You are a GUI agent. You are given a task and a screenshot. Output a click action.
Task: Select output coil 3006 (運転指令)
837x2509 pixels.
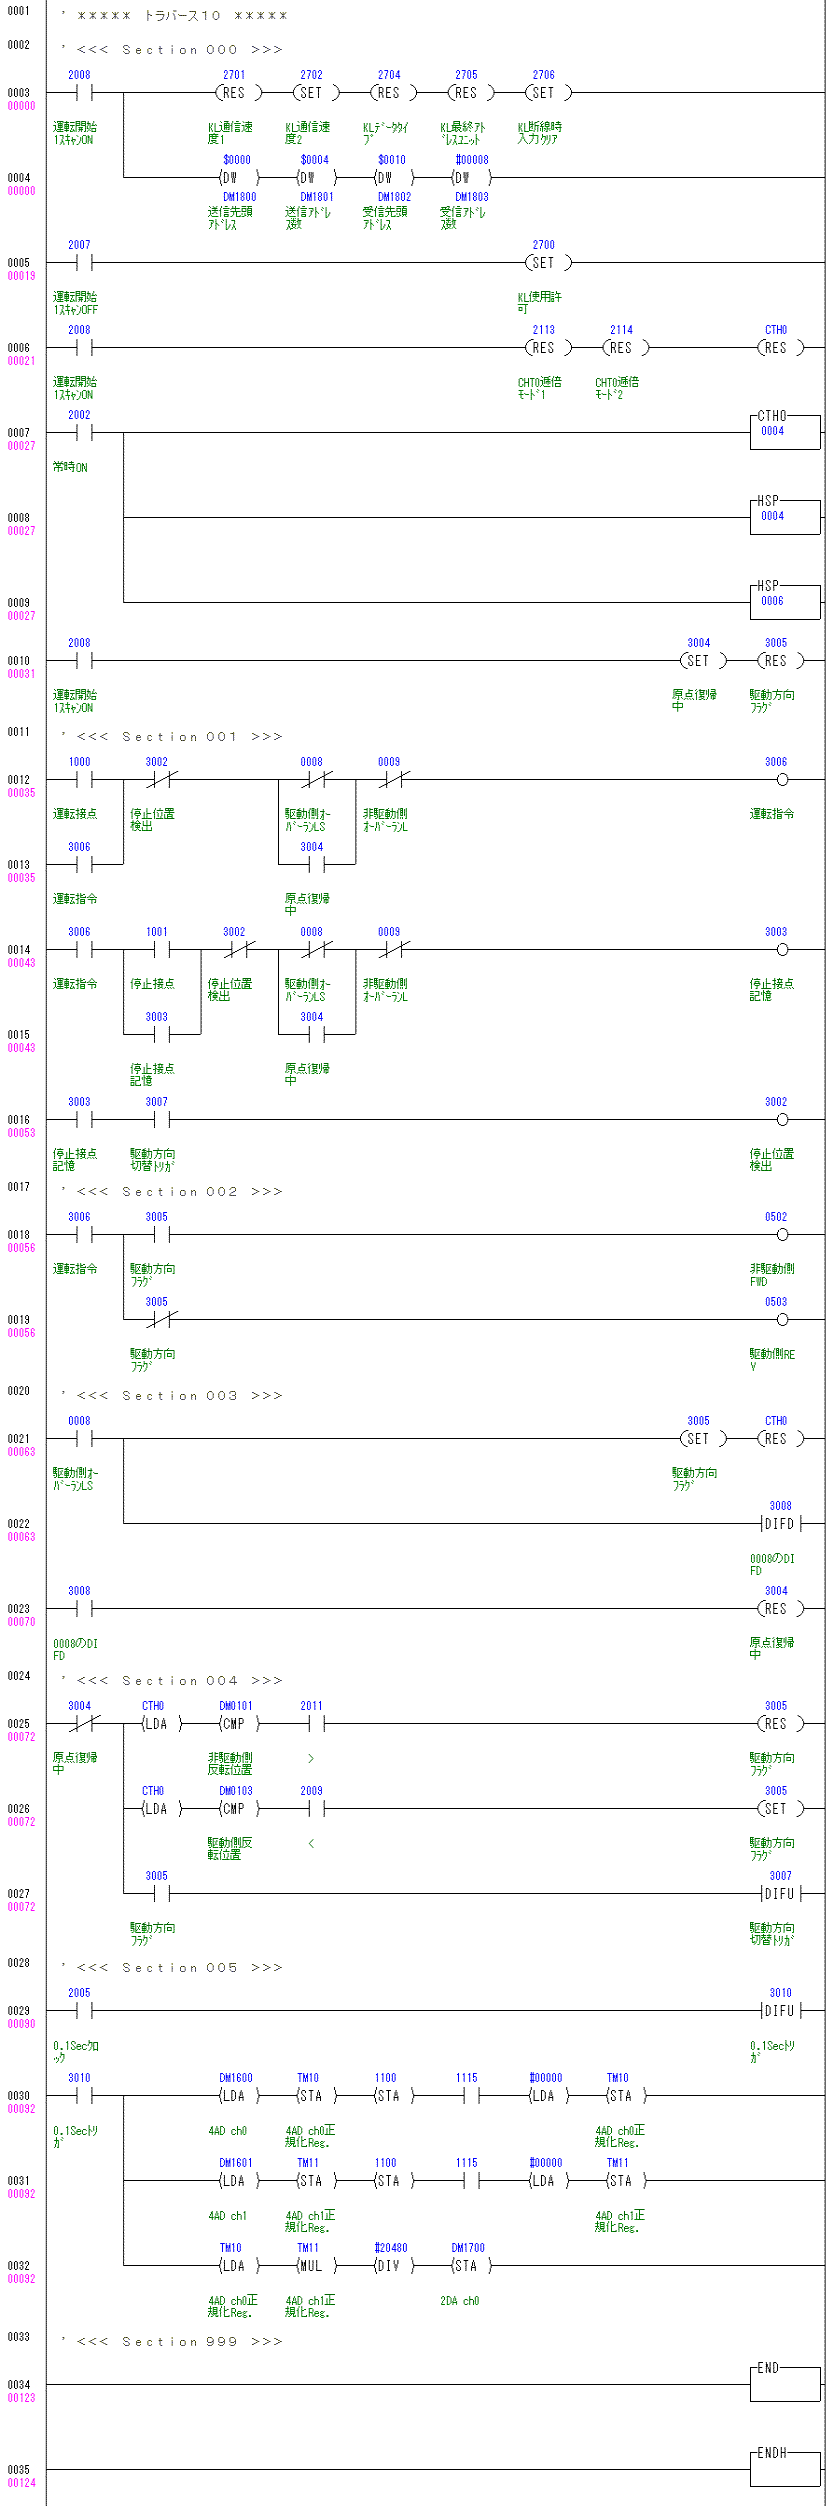click(782, 780)
